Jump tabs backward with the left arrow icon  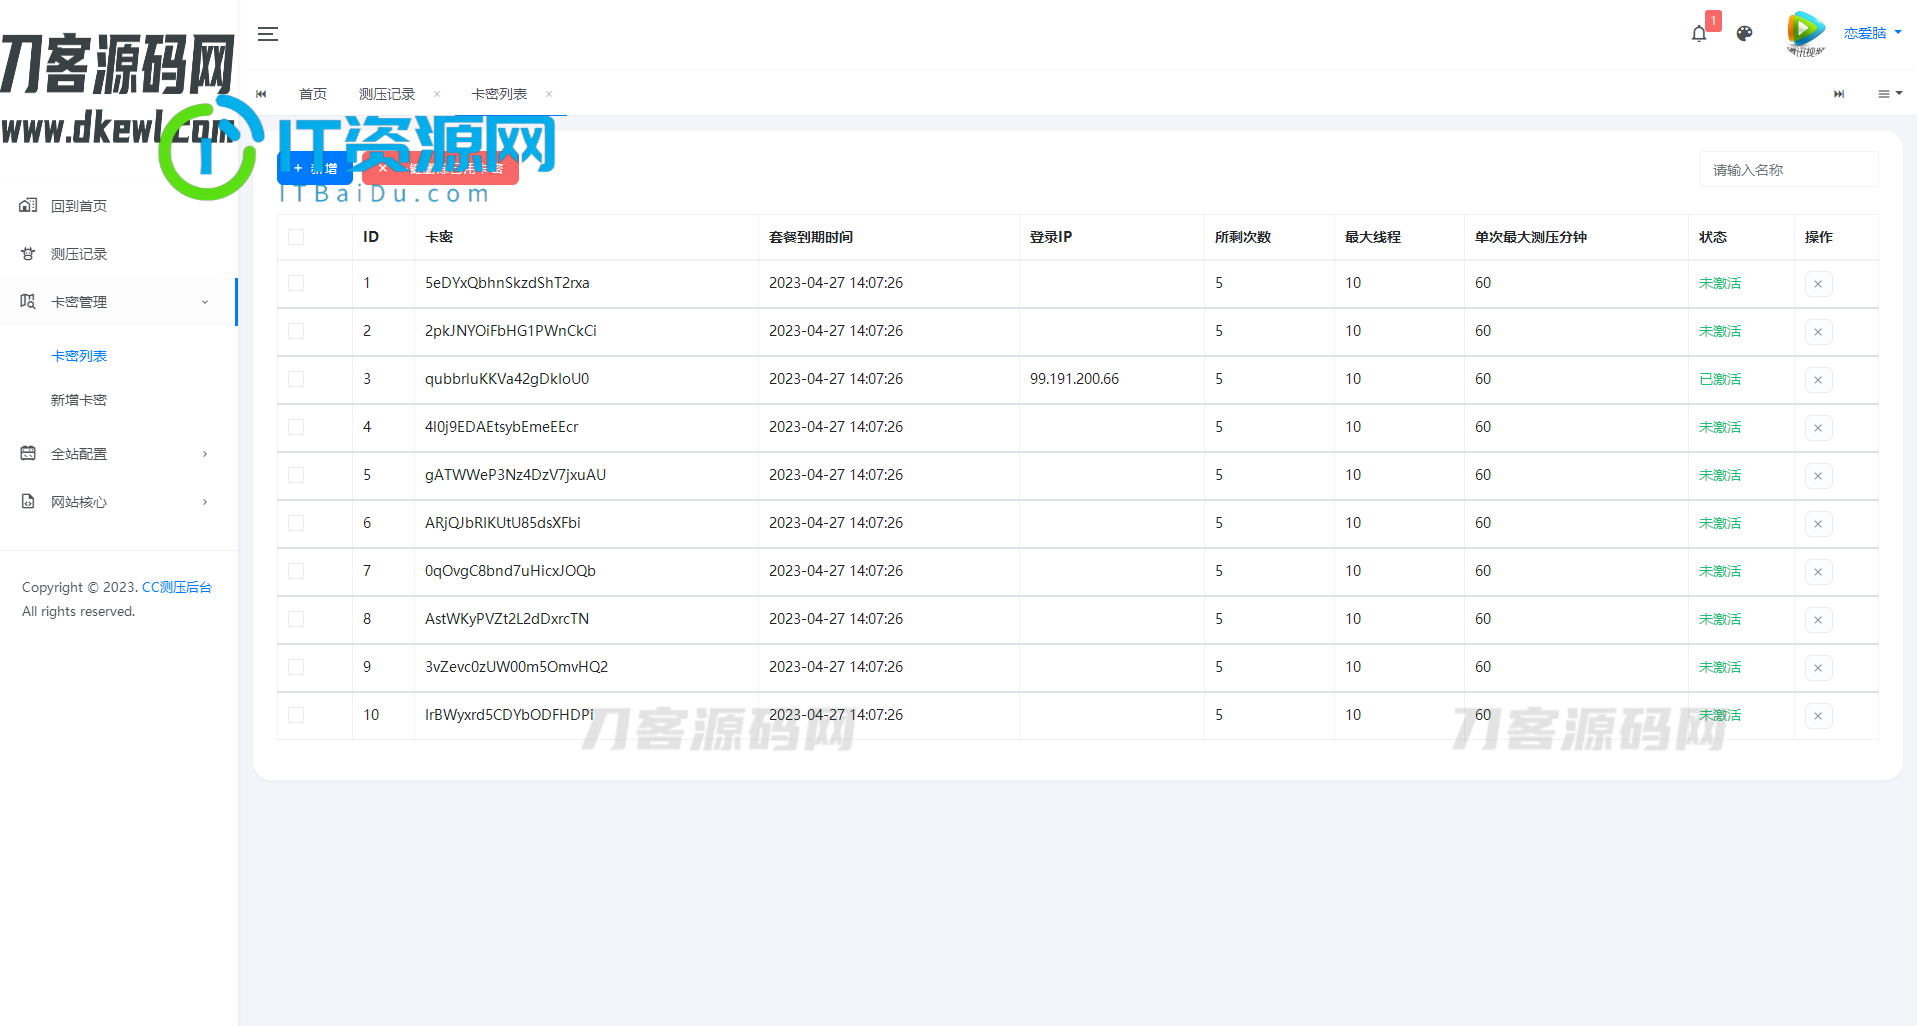(x=261, y=94)
